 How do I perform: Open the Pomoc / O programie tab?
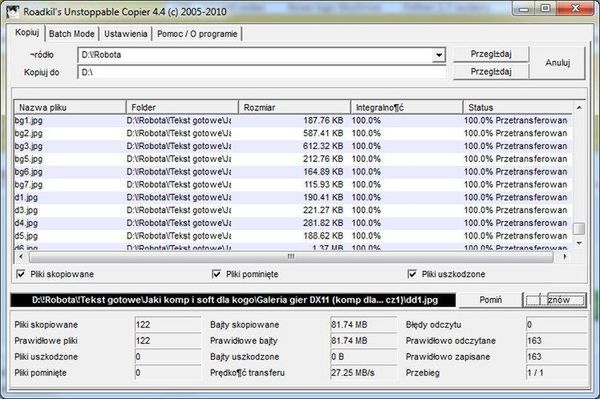pyautogui.click(x=197, y=34)
